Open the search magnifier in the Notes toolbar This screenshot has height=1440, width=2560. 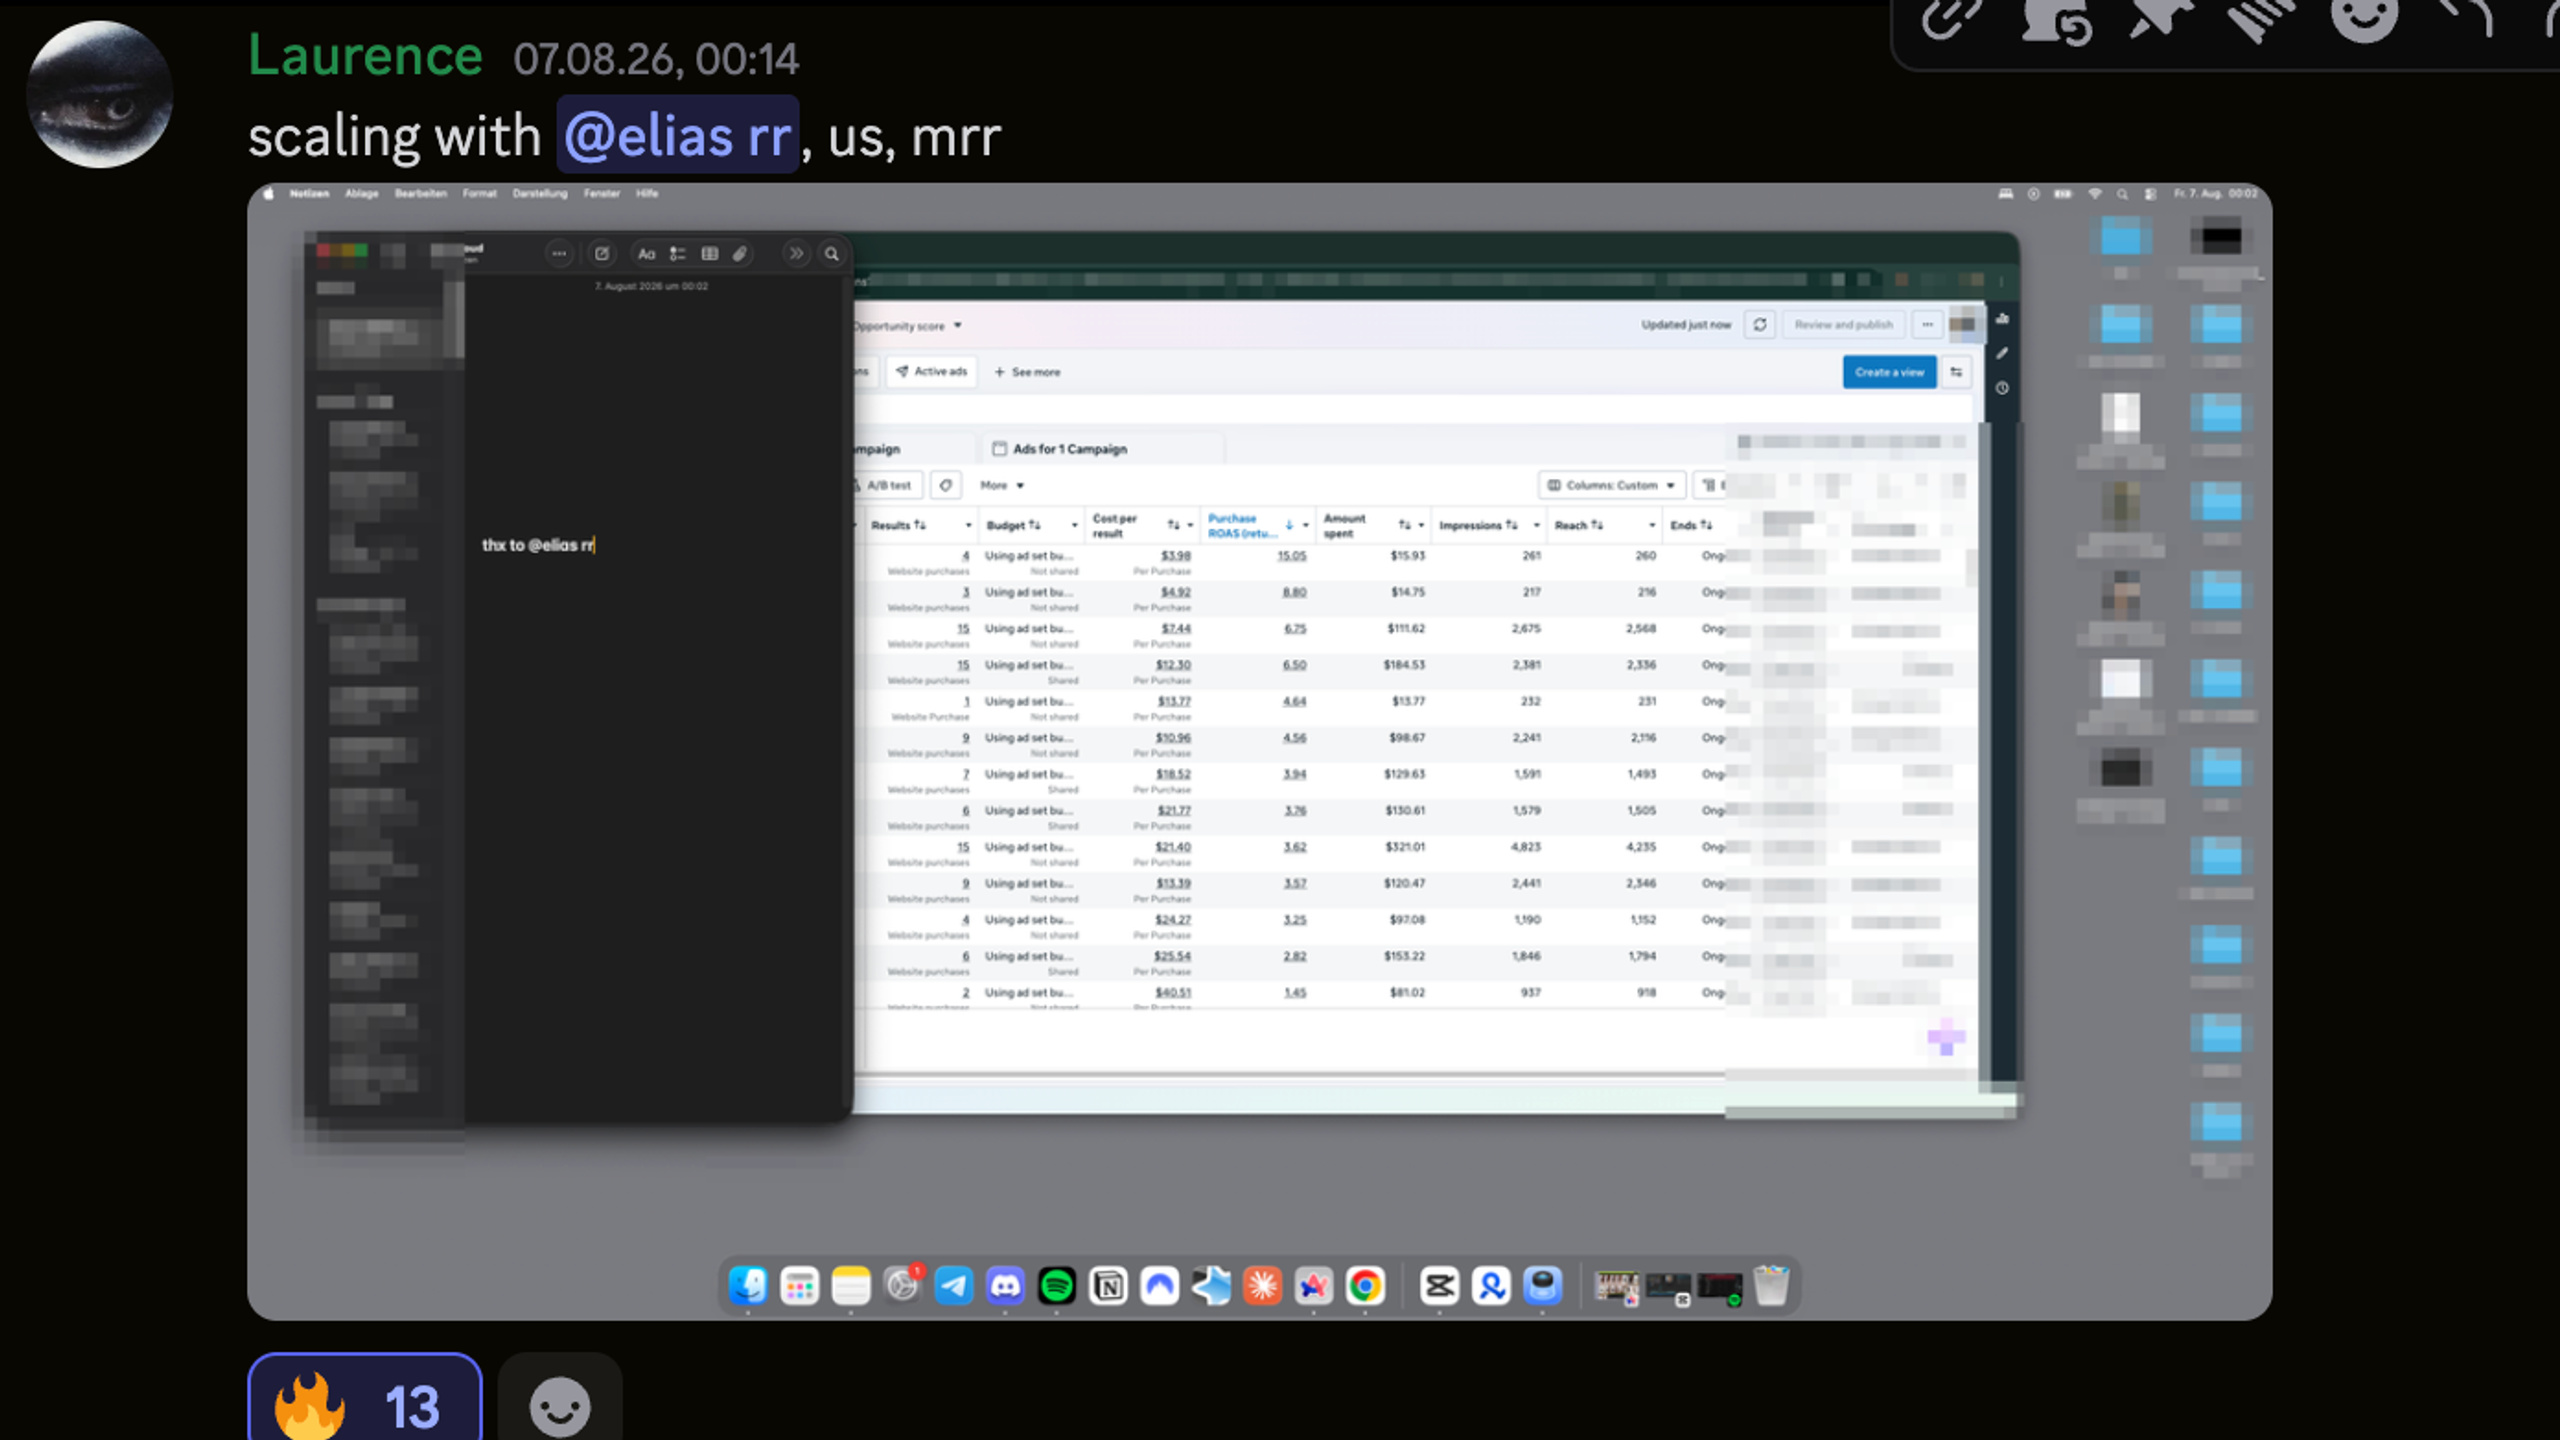(831, 254)
